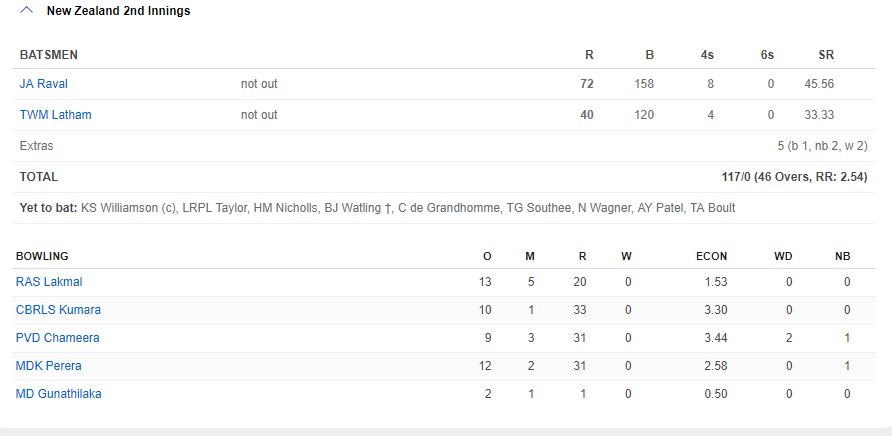
Task: Open CBRLS Kumara's player page
Action: pos(58,310)
